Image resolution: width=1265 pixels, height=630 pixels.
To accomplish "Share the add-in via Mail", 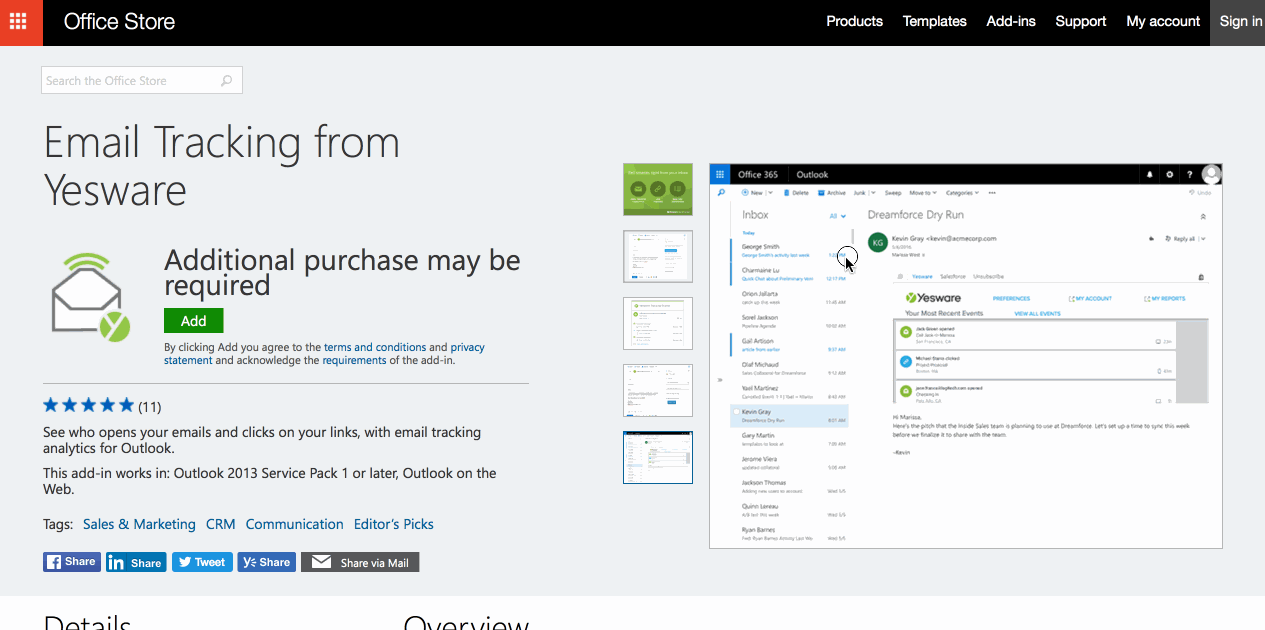I will (360, 562).
